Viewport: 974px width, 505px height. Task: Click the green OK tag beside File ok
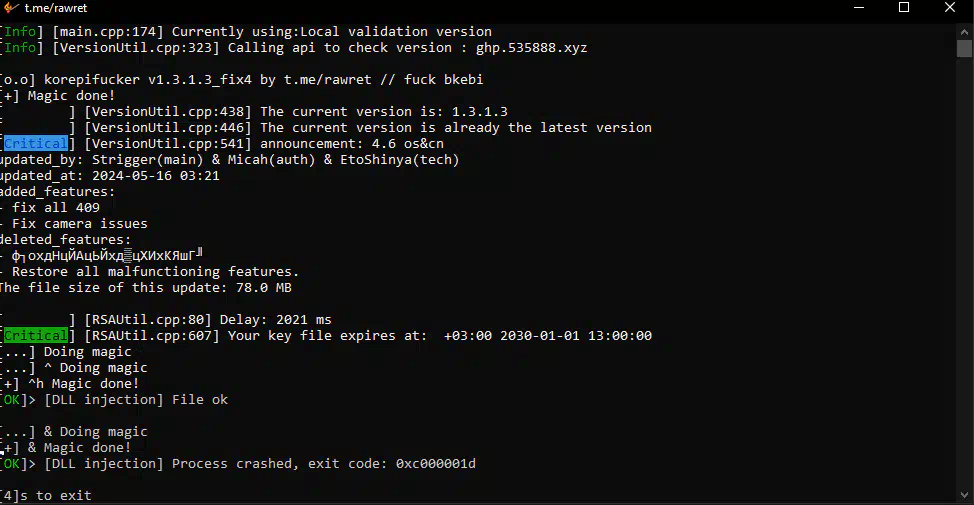tap(12, 399)
